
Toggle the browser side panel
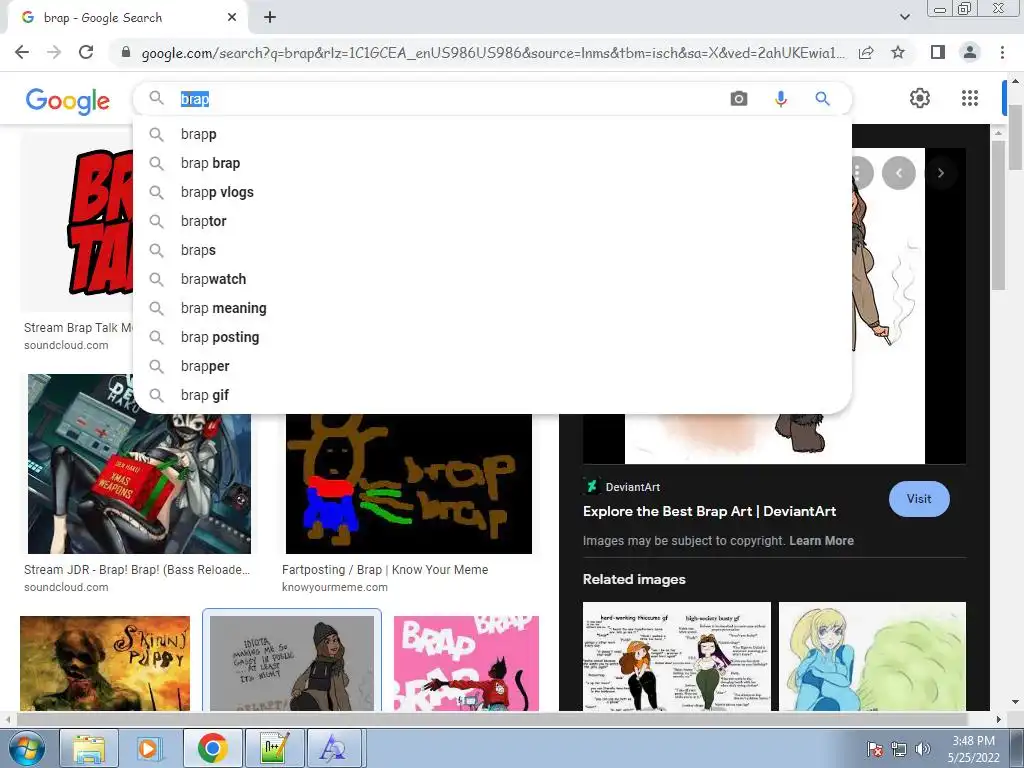pos(938,52)
